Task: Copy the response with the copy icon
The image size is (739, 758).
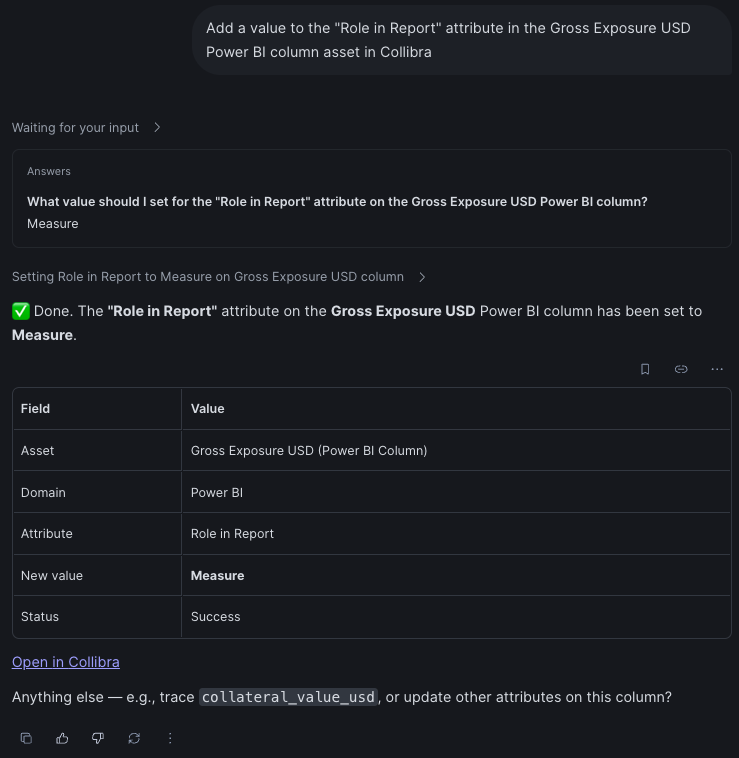Action: tap(26, 738)
